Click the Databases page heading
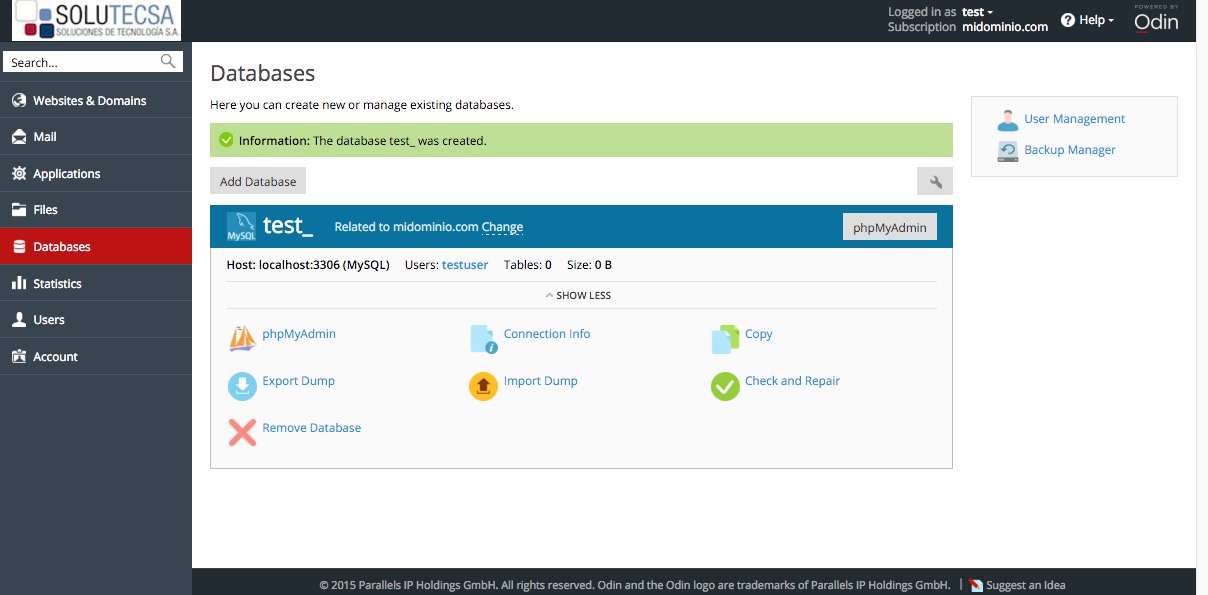Image resolution: width=1208 pixels, height=595 pixels. point(263,73)
